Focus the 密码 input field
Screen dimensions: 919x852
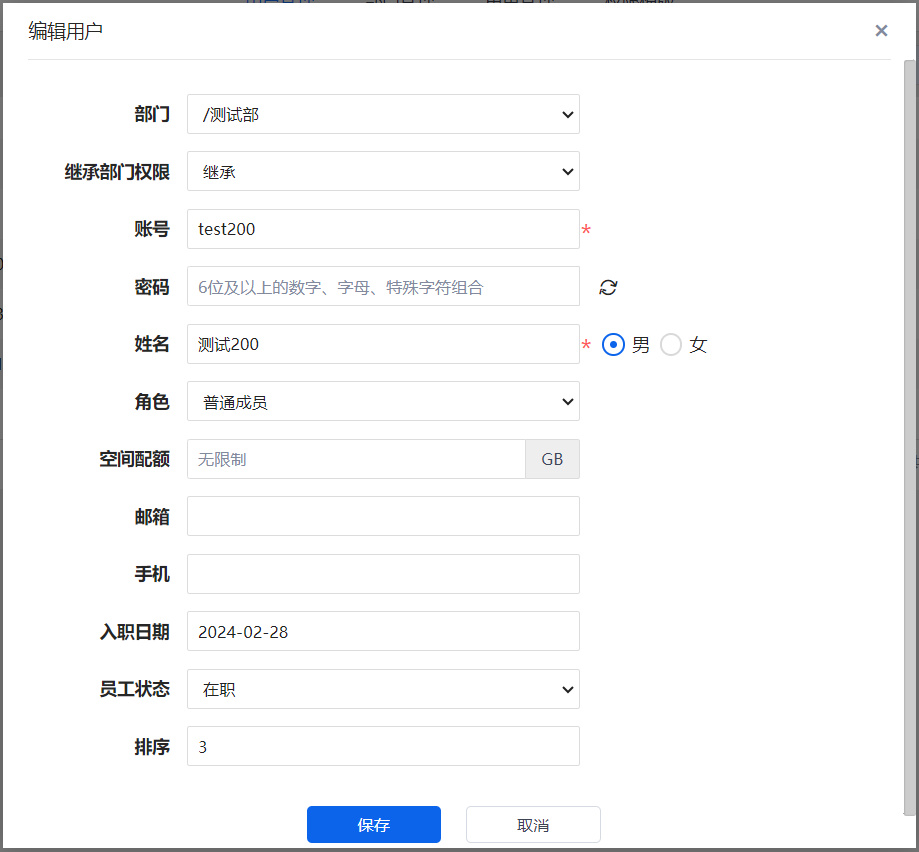click(383, 286)
